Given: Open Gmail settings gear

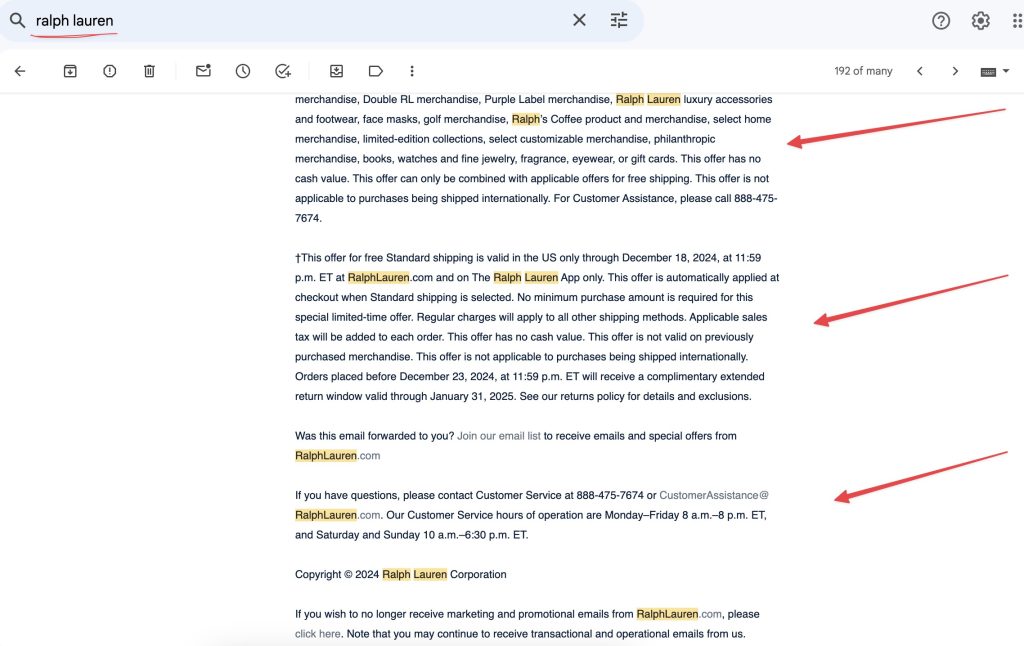Looking at the screenshot, I should 981,20.
